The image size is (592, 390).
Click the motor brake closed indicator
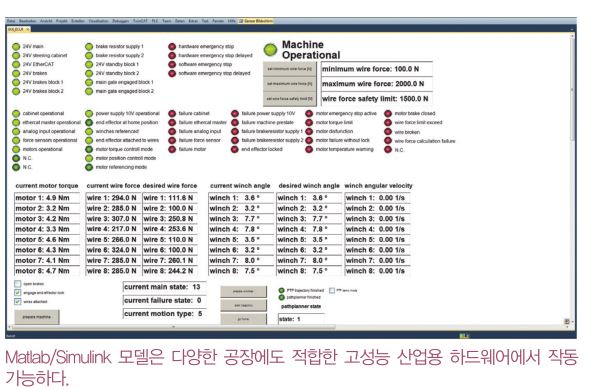pos(388,113)
